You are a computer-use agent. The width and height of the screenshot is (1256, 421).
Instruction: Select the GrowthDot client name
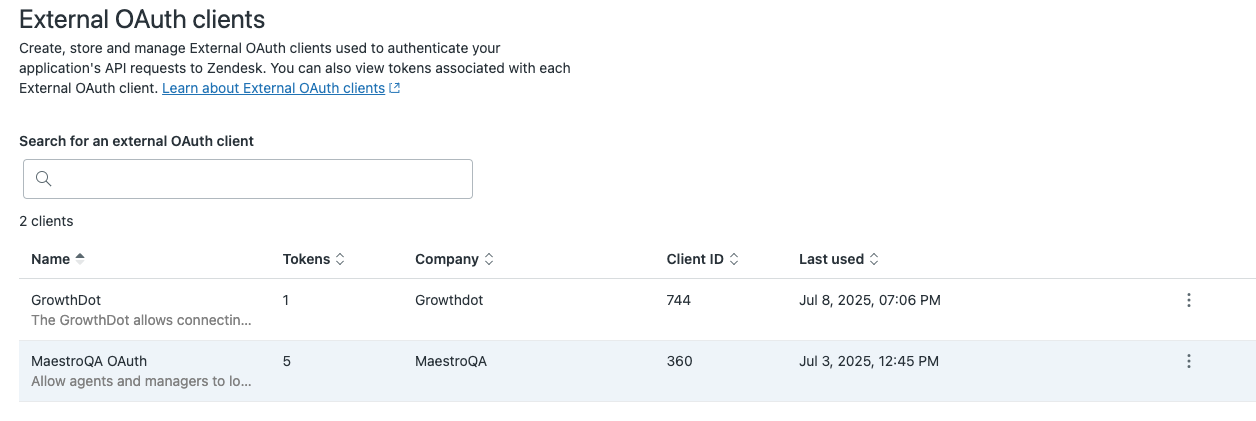click(x=66, y=300)
